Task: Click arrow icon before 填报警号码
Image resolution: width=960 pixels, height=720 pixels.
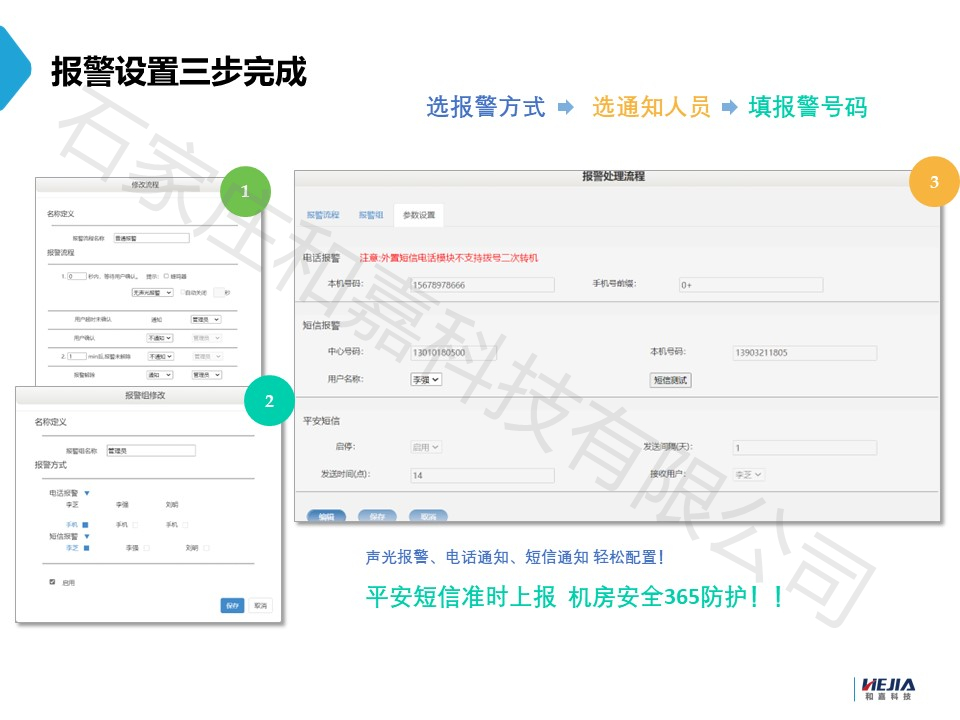Action: [730, 108]
